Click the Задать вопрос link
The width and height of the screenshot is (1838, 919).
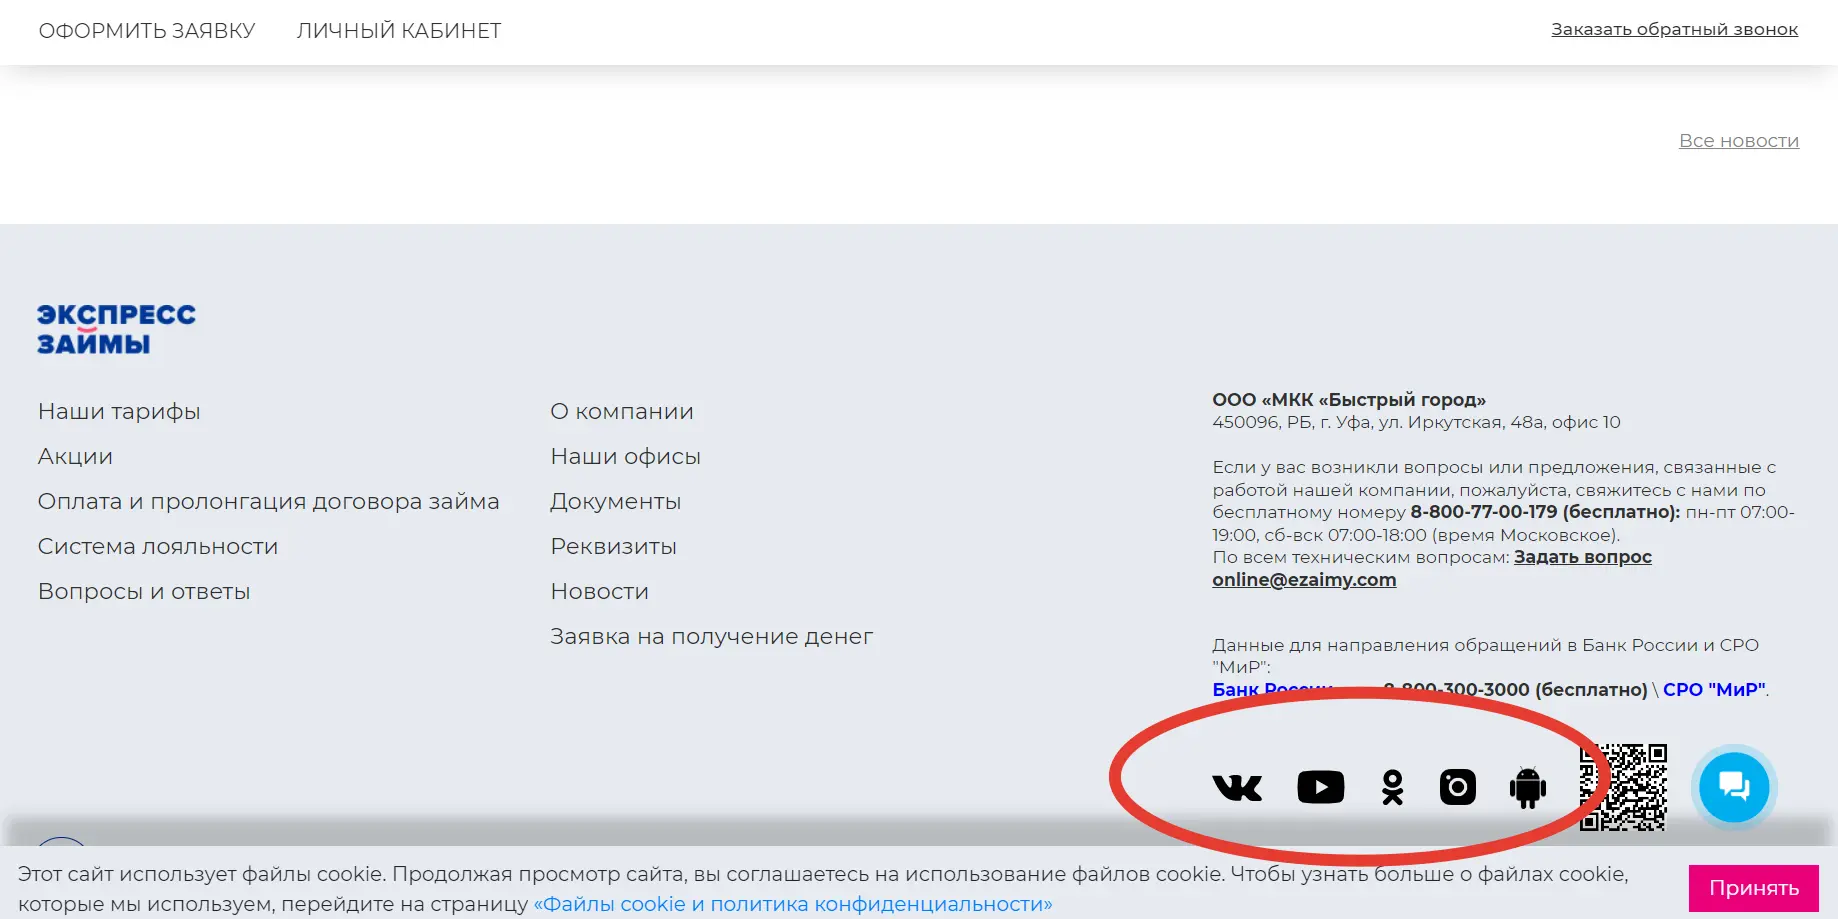coord(1583,557)
